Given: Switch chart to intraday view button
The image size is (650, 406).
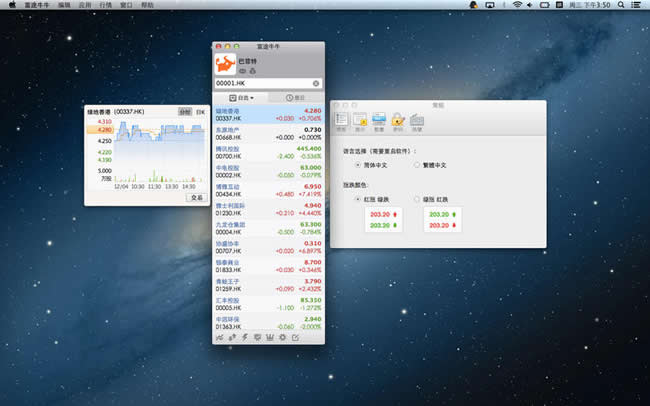Looking at the screenshot, I should point(185,112).
